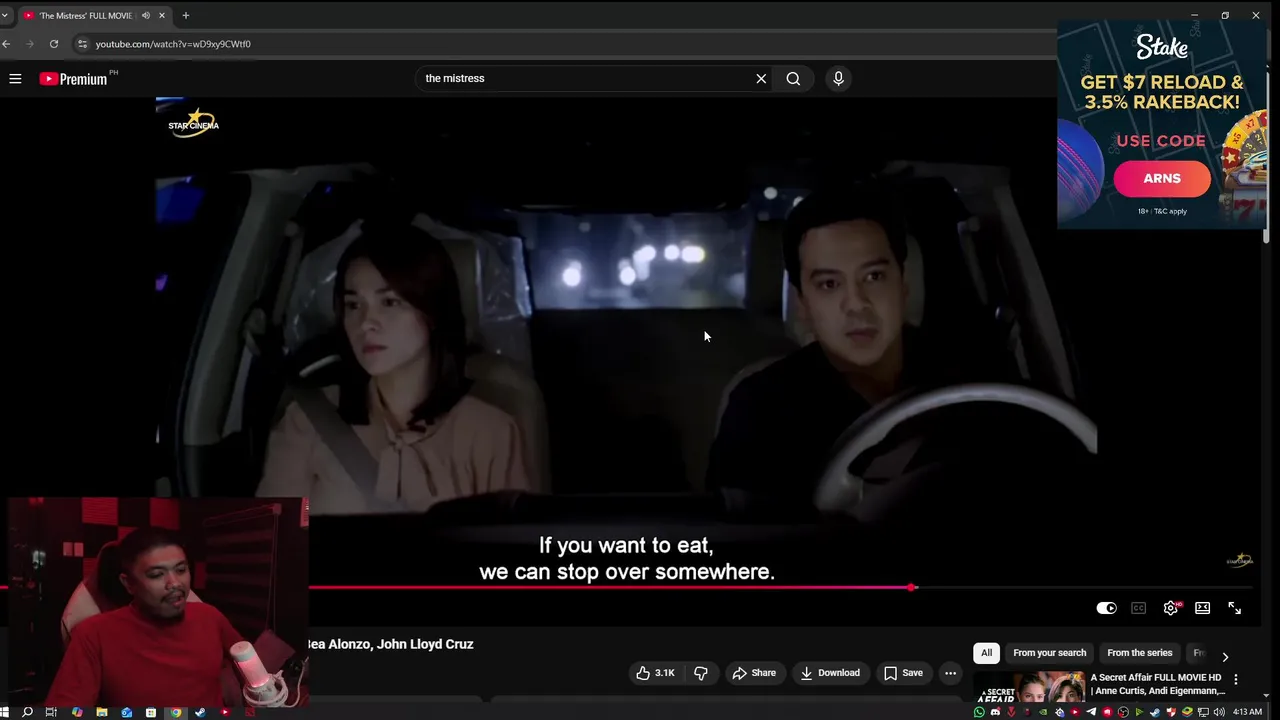The width and height of the screenshot is (1280, 720).
Task: Save the video to a playlist
Action: coord(903,673)
